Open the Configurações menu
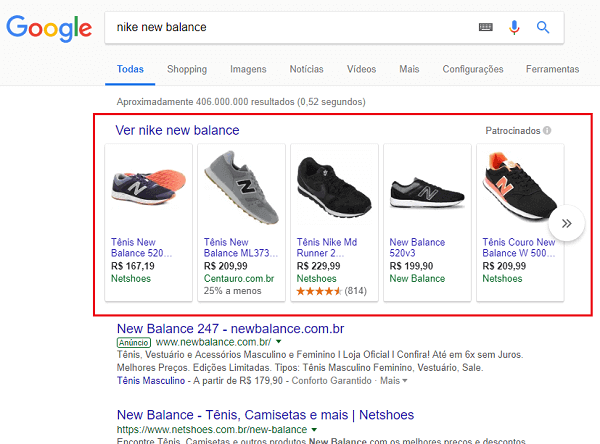 [472, 69]
